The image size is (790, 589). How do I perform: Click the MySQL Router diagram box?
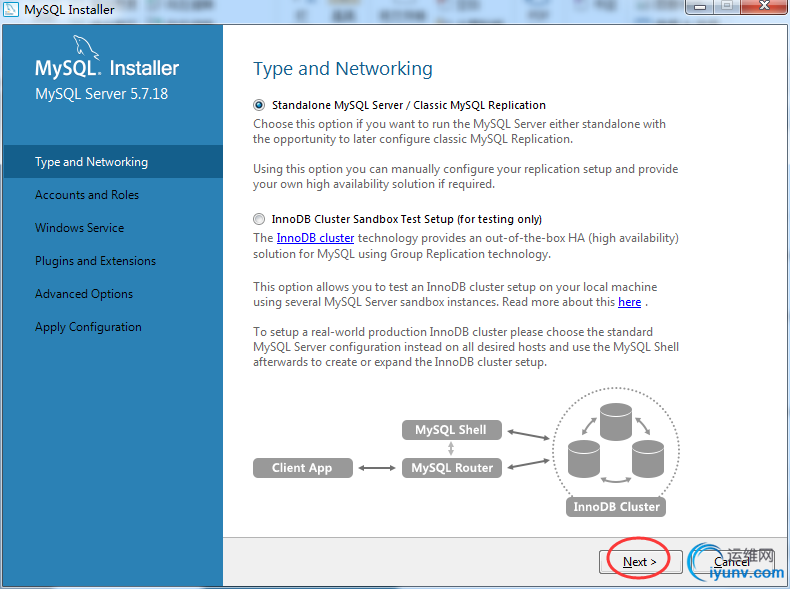451,468
